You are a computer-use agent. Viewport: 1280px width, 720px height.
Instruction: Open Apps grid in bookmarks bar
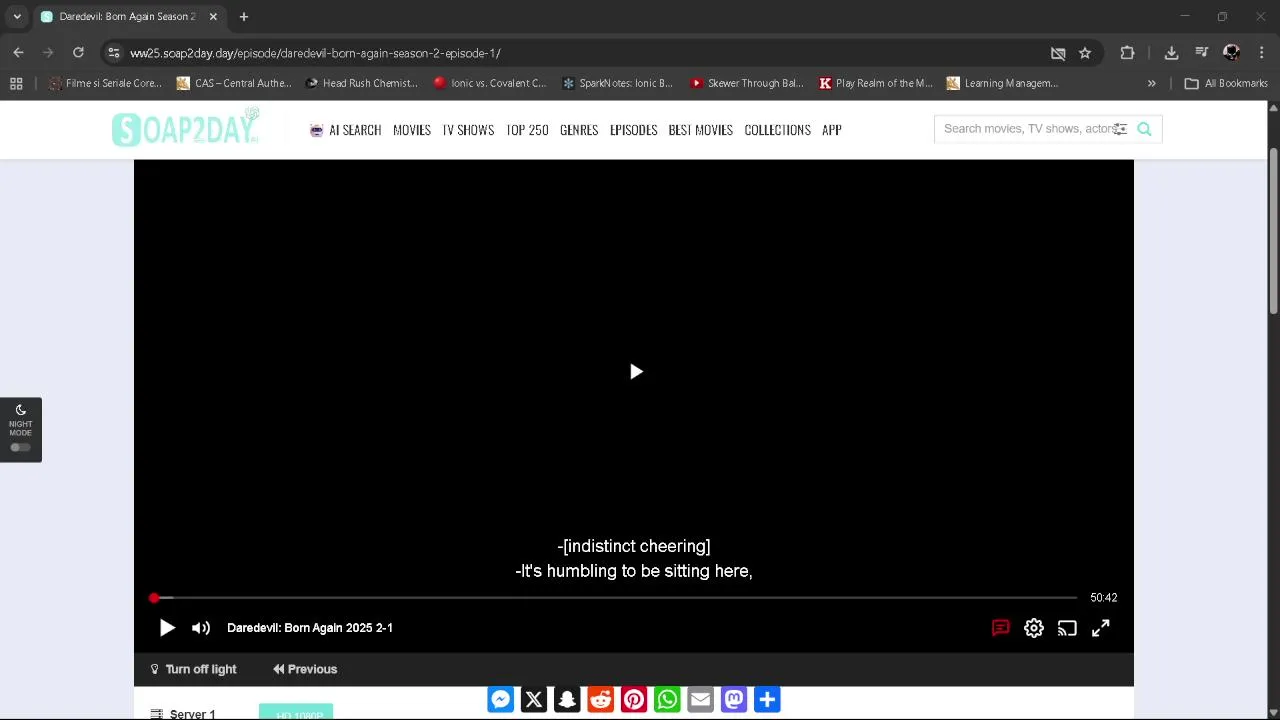coord(16,83)
